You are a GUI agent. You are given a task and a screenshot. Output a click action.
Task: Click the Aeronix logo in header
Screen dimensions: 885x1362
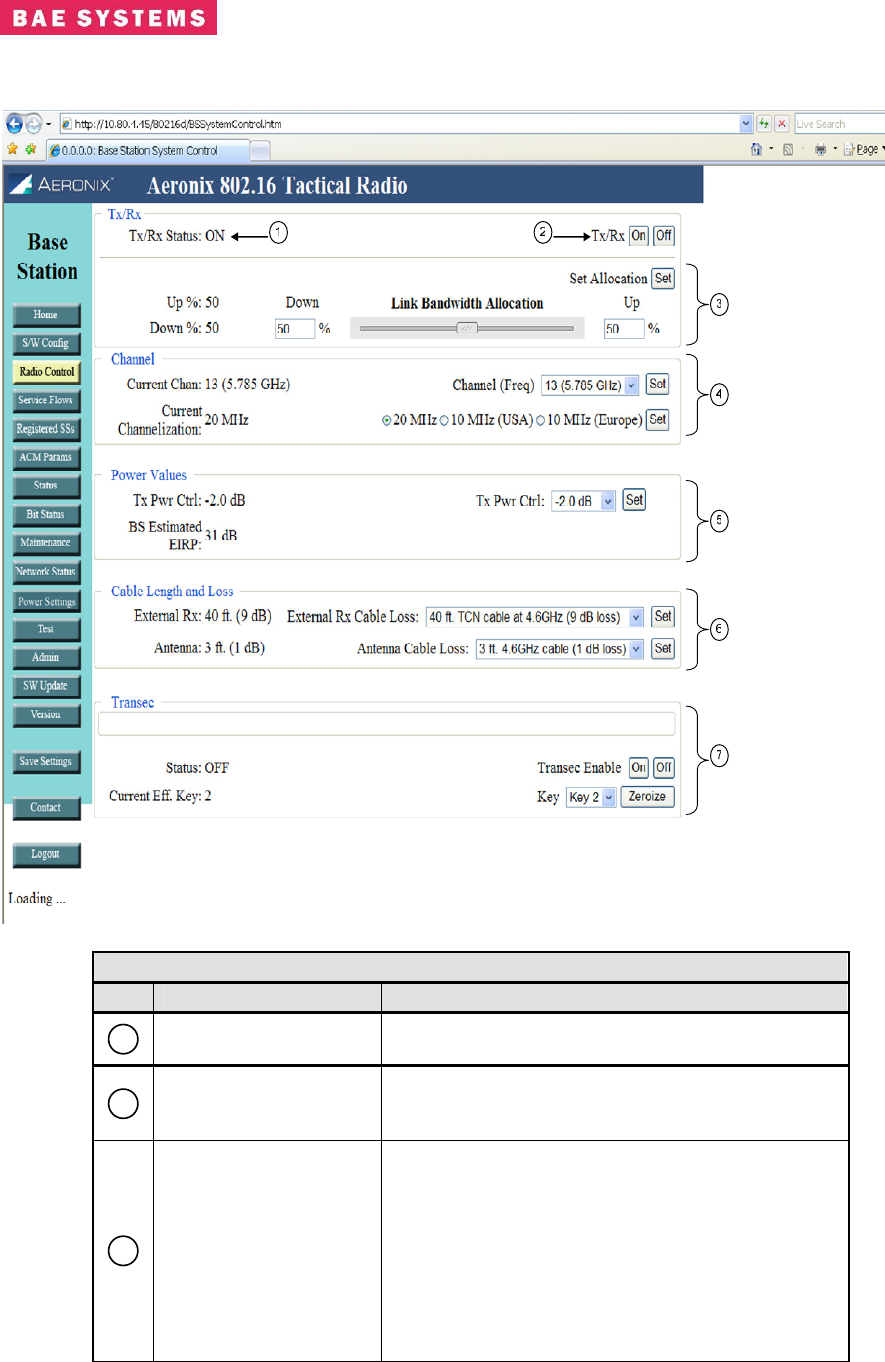[63, 184]
